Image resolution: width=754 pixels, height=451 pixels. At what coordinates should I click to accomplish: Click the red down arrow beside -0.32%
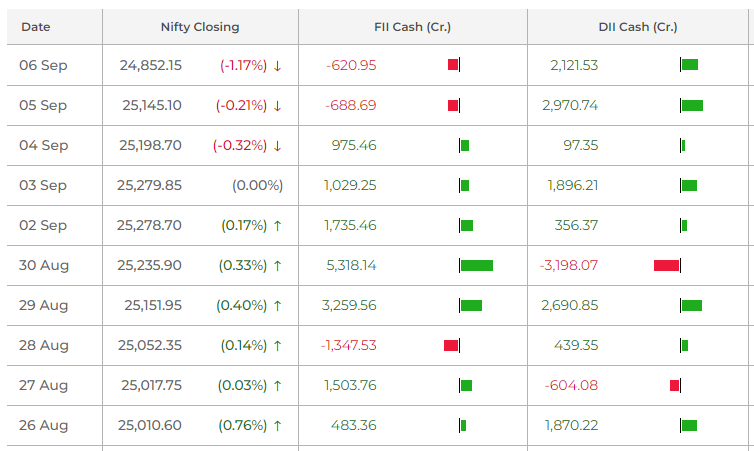point(277,145)
